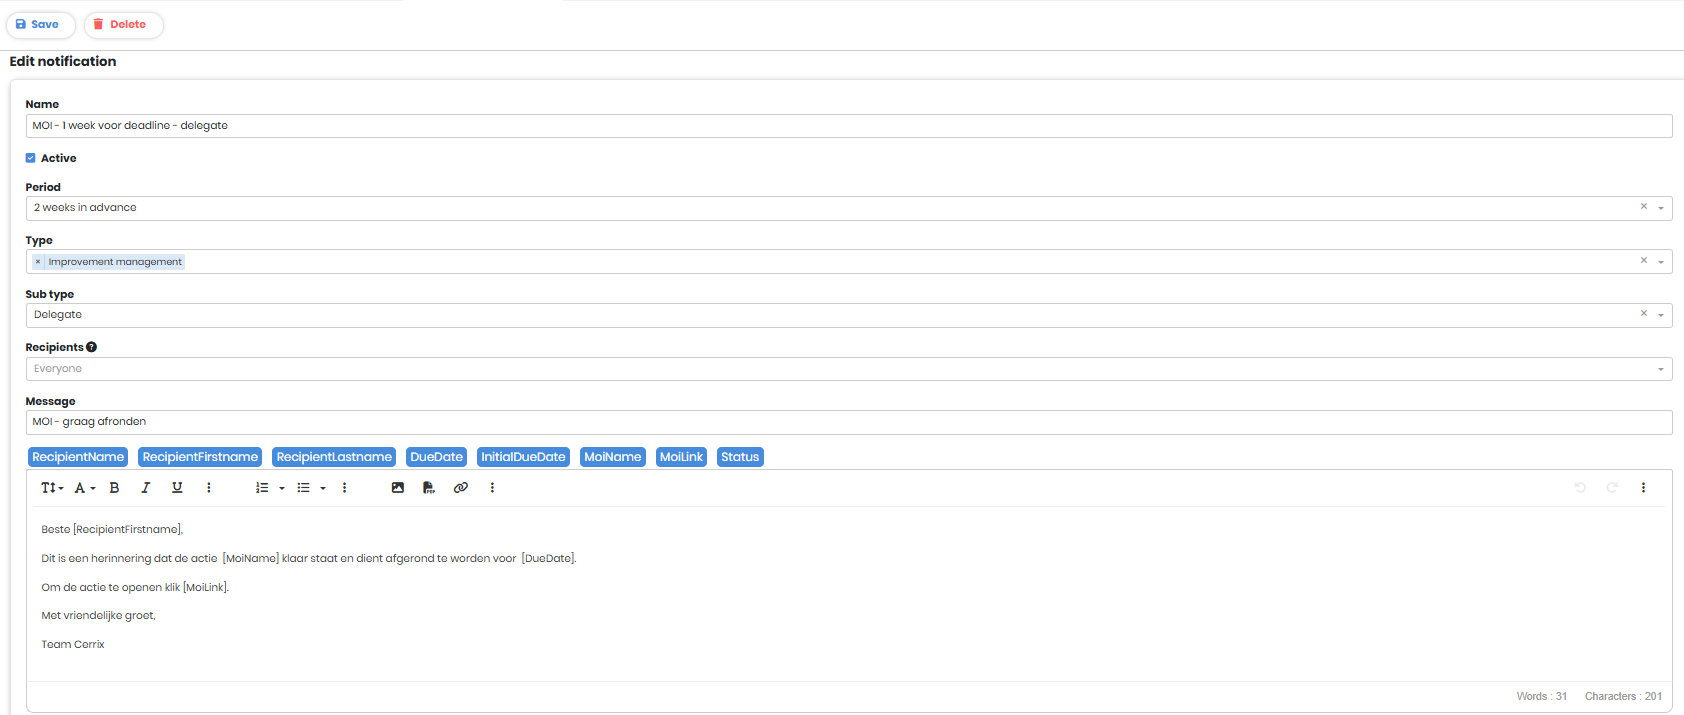The width and height of the screenshot is (1684, 715).
Task: Open the font size menu
Action: point(52,488)
